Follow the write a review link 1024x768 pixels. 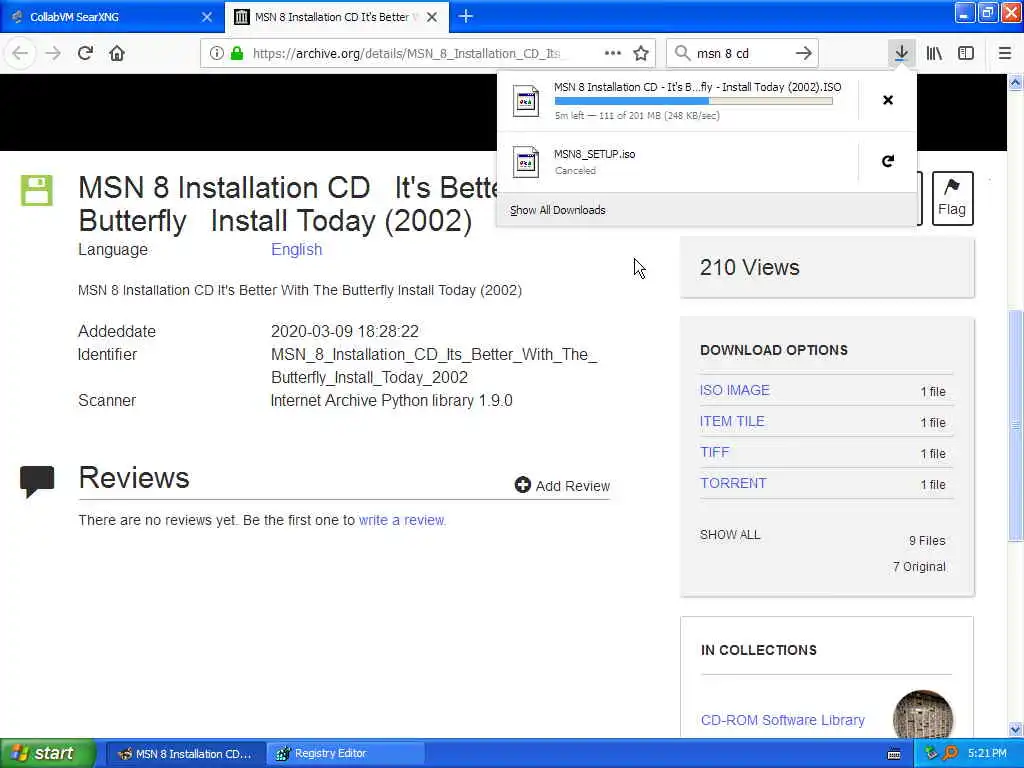click(402, 520)
